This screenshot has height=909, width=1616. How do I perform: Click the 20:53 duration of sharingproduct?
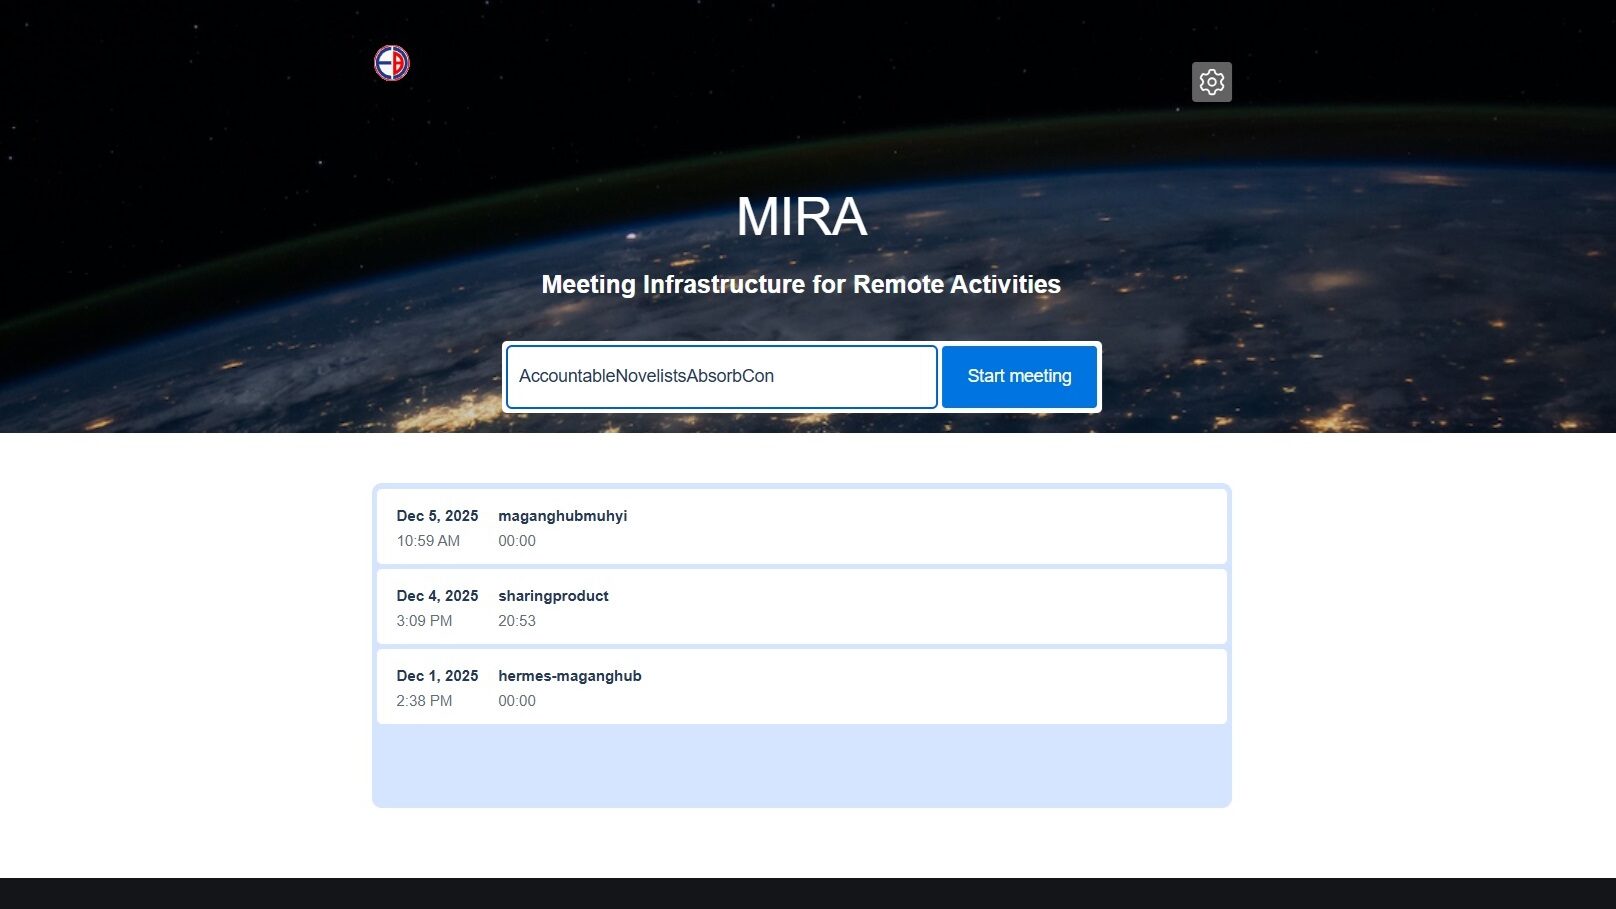pos(517,621)
